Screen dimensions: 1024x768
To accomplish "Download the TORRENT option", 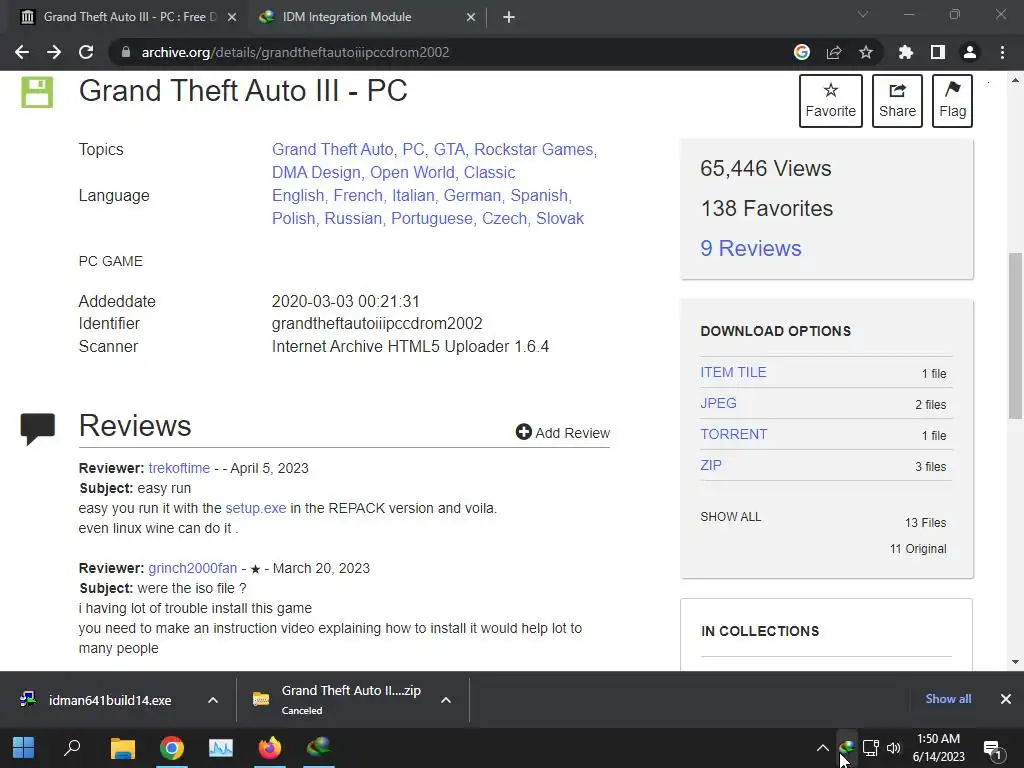I will pyautogui.click(x=733, y=434).
